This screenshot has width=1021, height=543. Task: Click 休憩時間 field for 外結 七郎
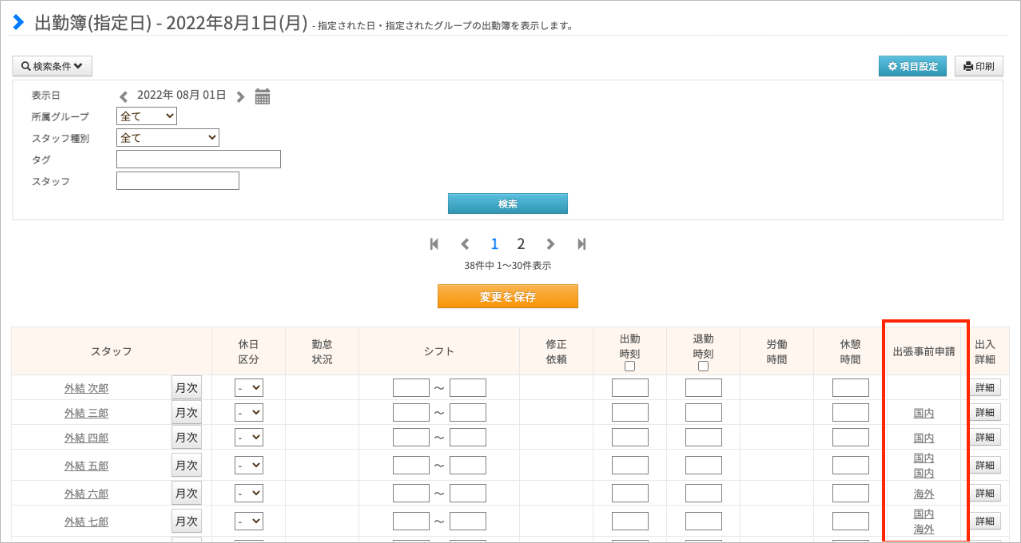coord(850,522)
